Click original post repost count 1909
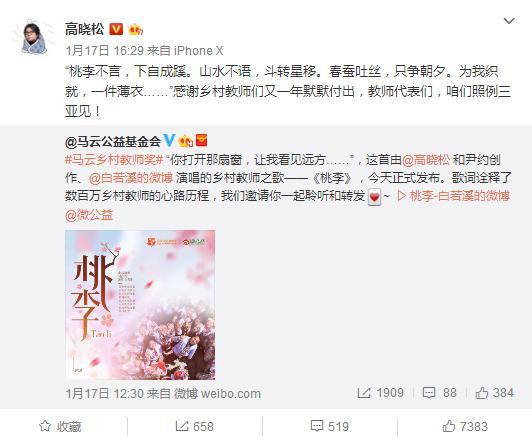This screenshot has height=442, width=532. (x=380, y=393)
